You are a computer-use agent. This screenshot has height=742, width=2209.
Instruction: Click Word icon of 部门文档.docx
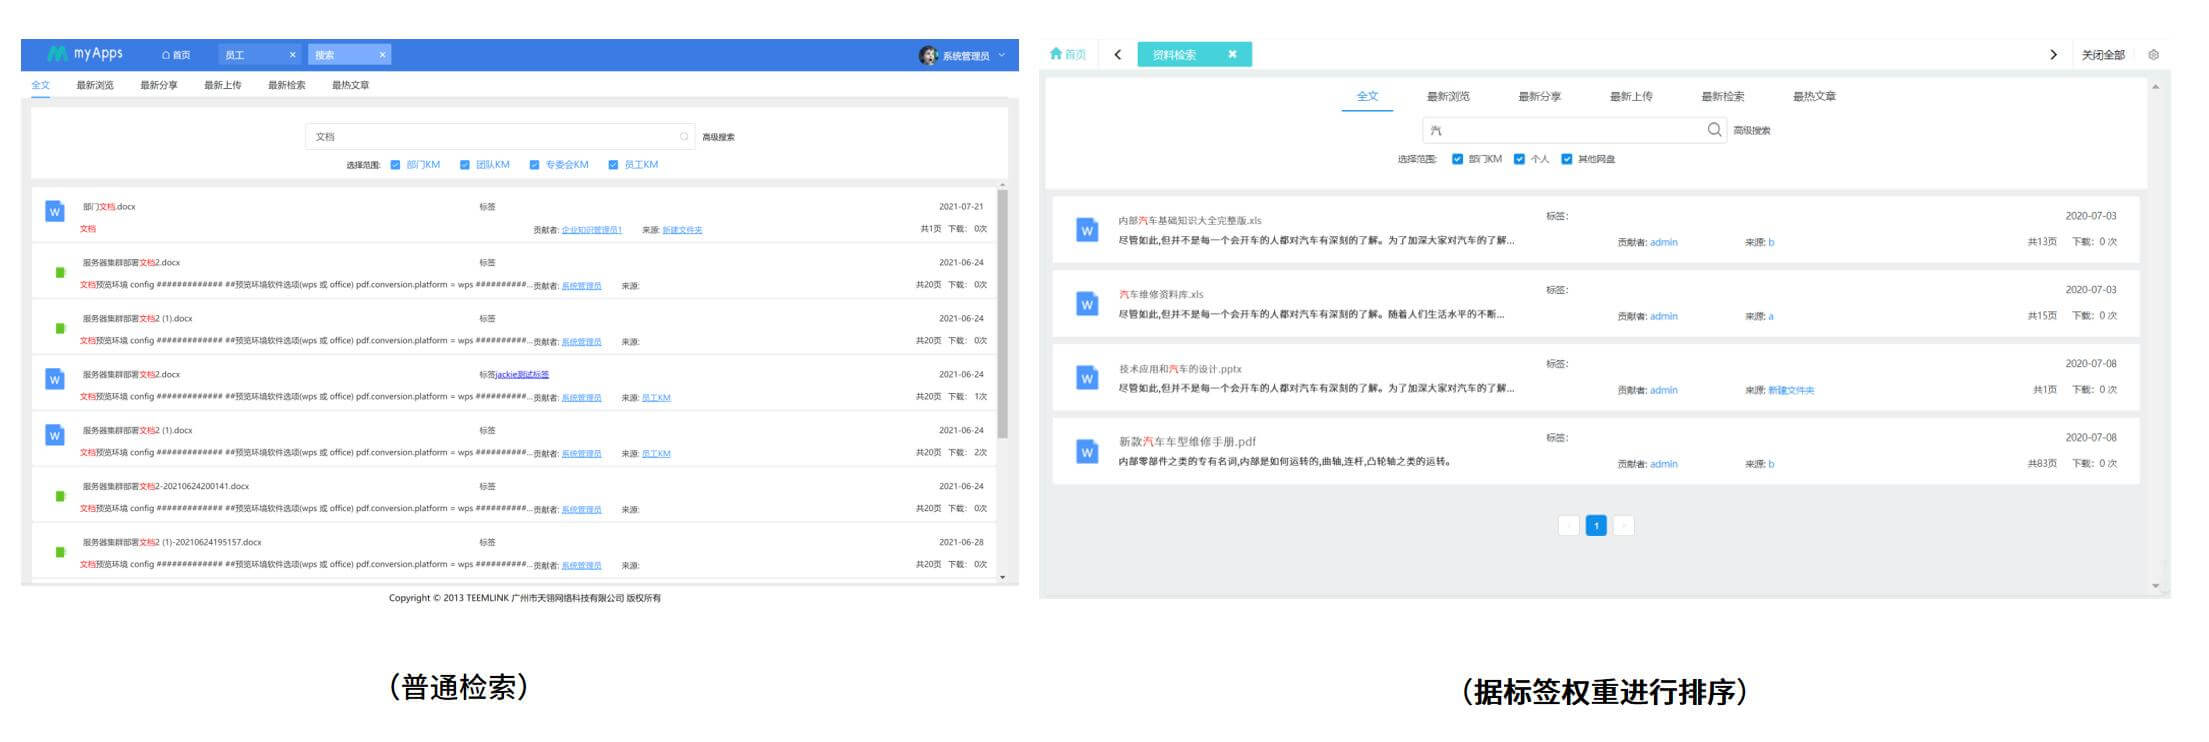55,212
